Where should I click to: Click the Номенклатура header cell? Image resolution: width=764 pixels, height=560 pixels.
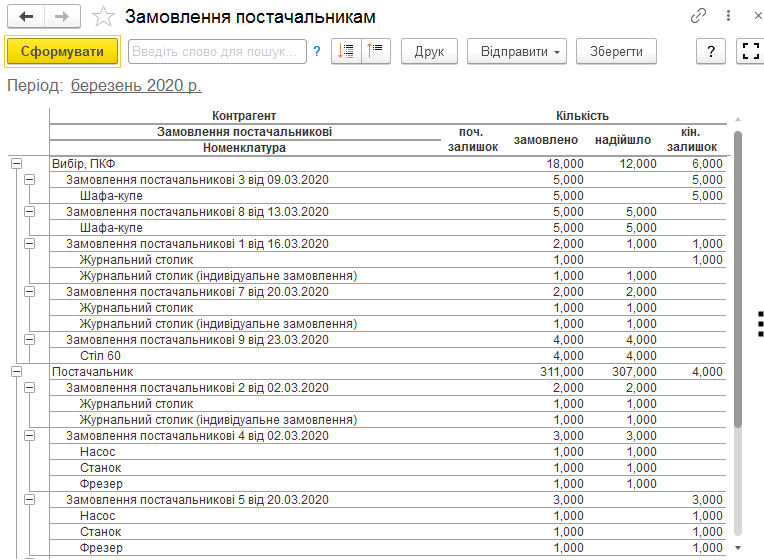point(244,148)
